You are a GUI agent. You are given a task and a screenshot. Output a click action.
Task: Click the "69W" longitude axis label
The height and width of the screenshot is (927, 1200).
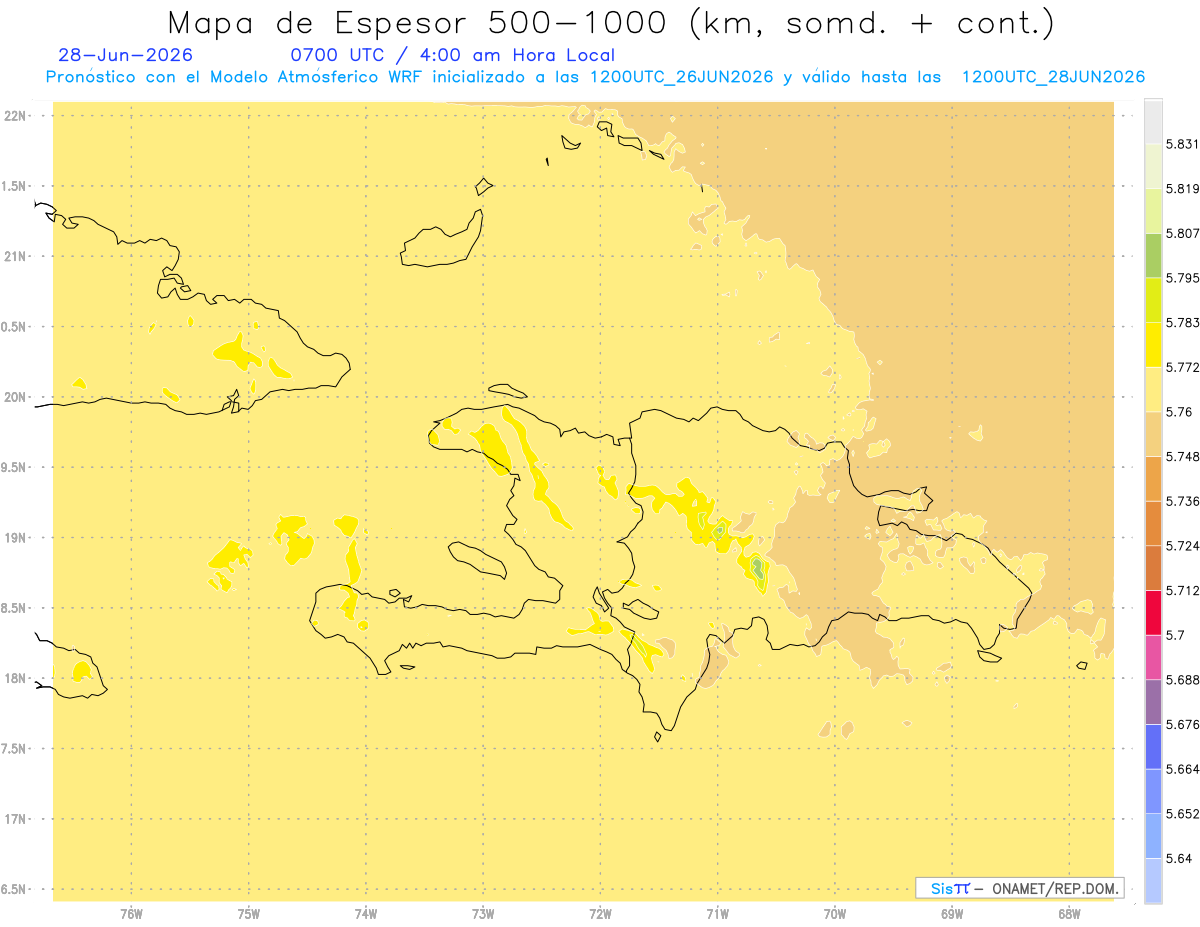[x=952, y=914]
